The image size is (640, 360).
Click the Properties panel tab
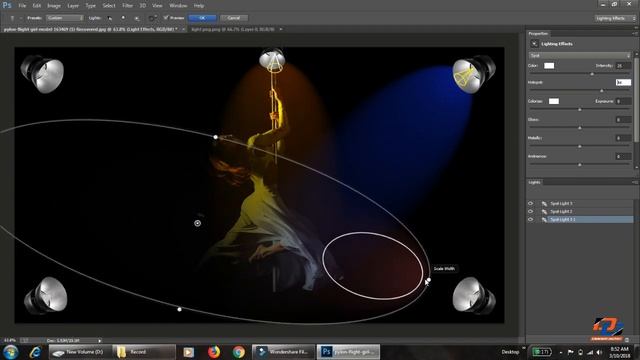coord(538,33)
